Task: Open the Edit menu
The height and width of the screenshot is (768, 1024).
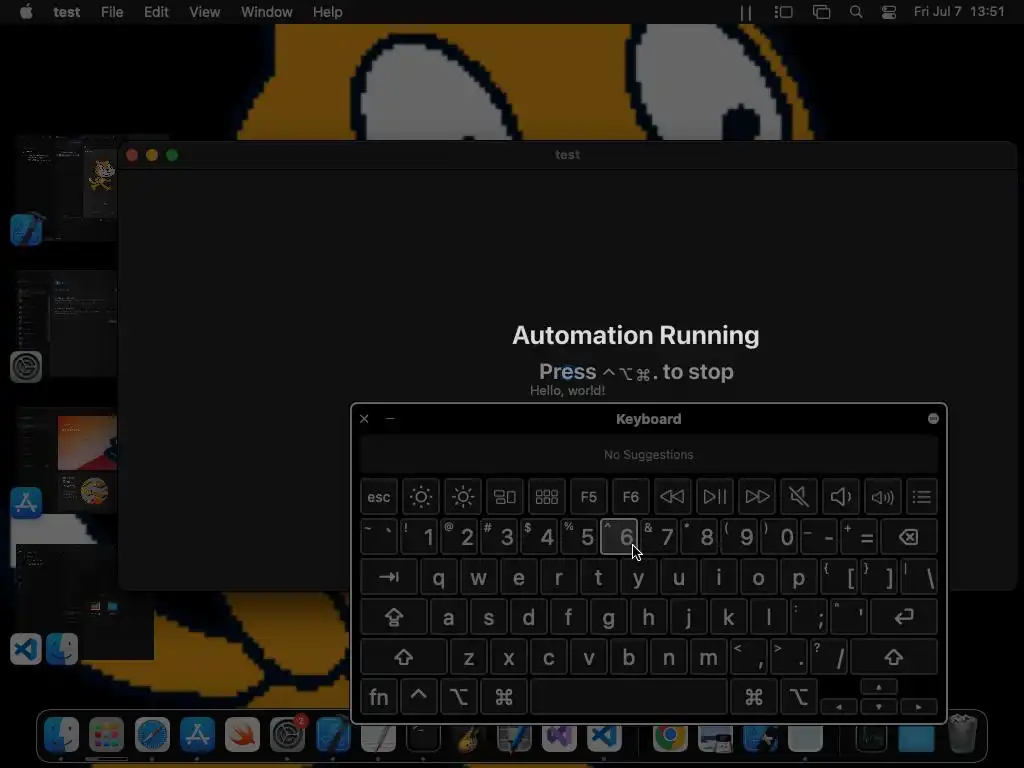Action: coord(156,12)
